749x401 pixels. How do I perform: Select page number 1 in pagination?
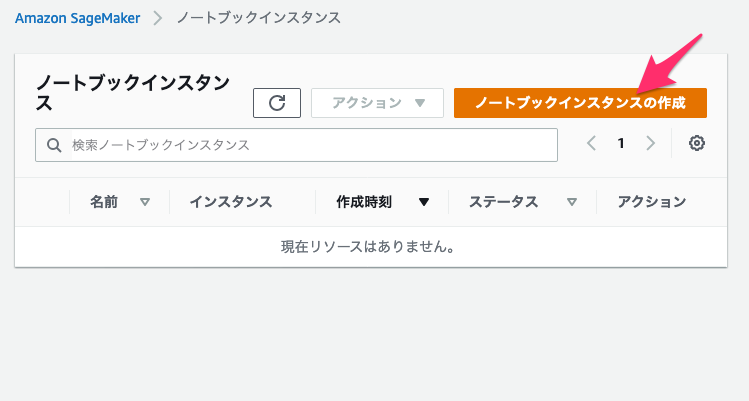pos(621,143)
